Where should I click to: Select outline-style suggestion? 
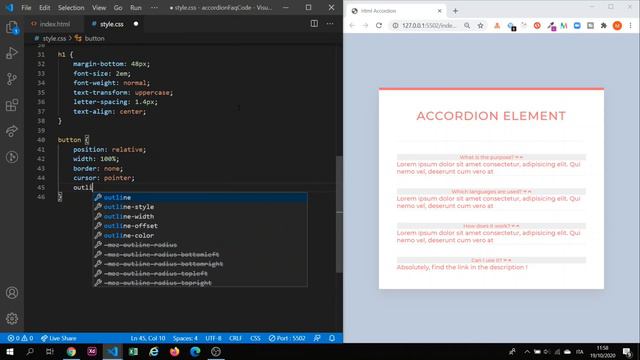tap(200, 207)
